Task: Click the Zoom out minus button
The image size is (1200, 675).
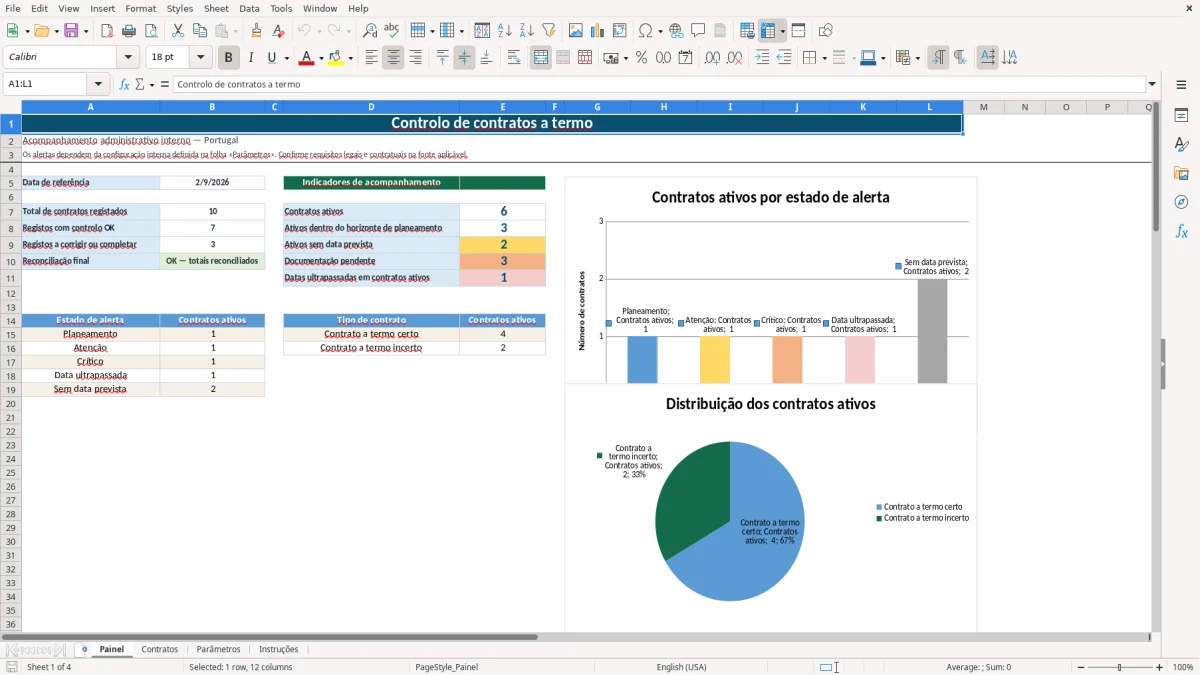Action: click(1079, 667)
